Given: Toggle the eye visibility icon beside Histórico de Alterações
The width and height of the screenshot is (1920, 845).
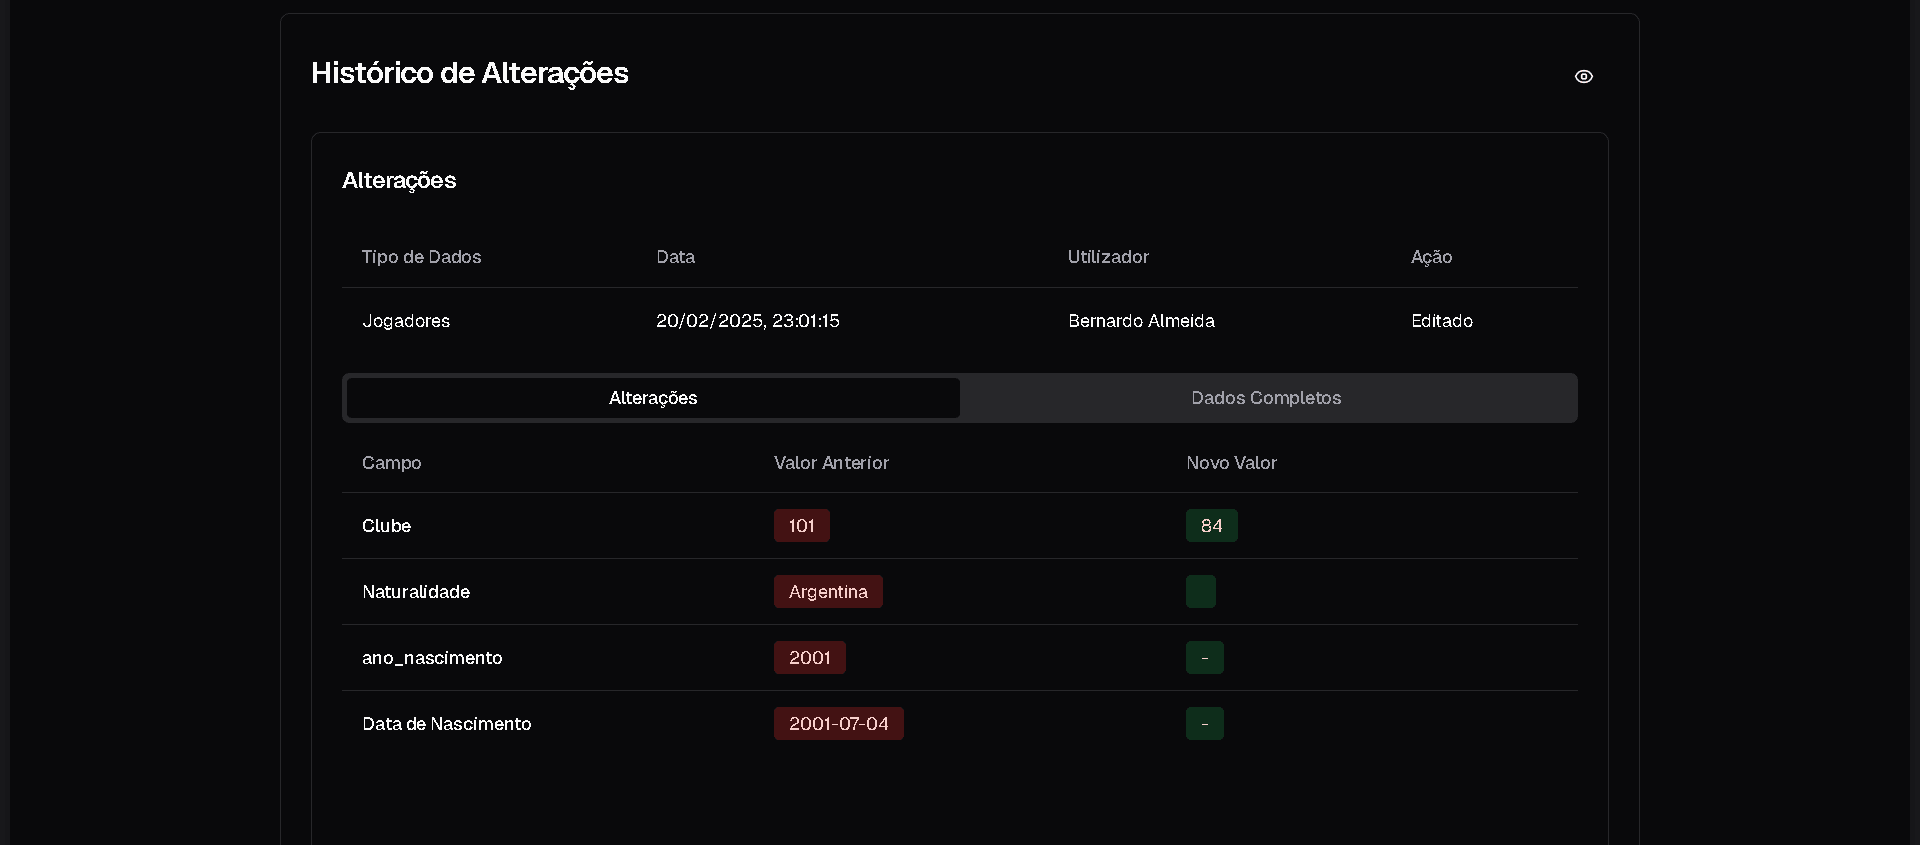Looking at the screenshot, I should tap(1583, 77).
